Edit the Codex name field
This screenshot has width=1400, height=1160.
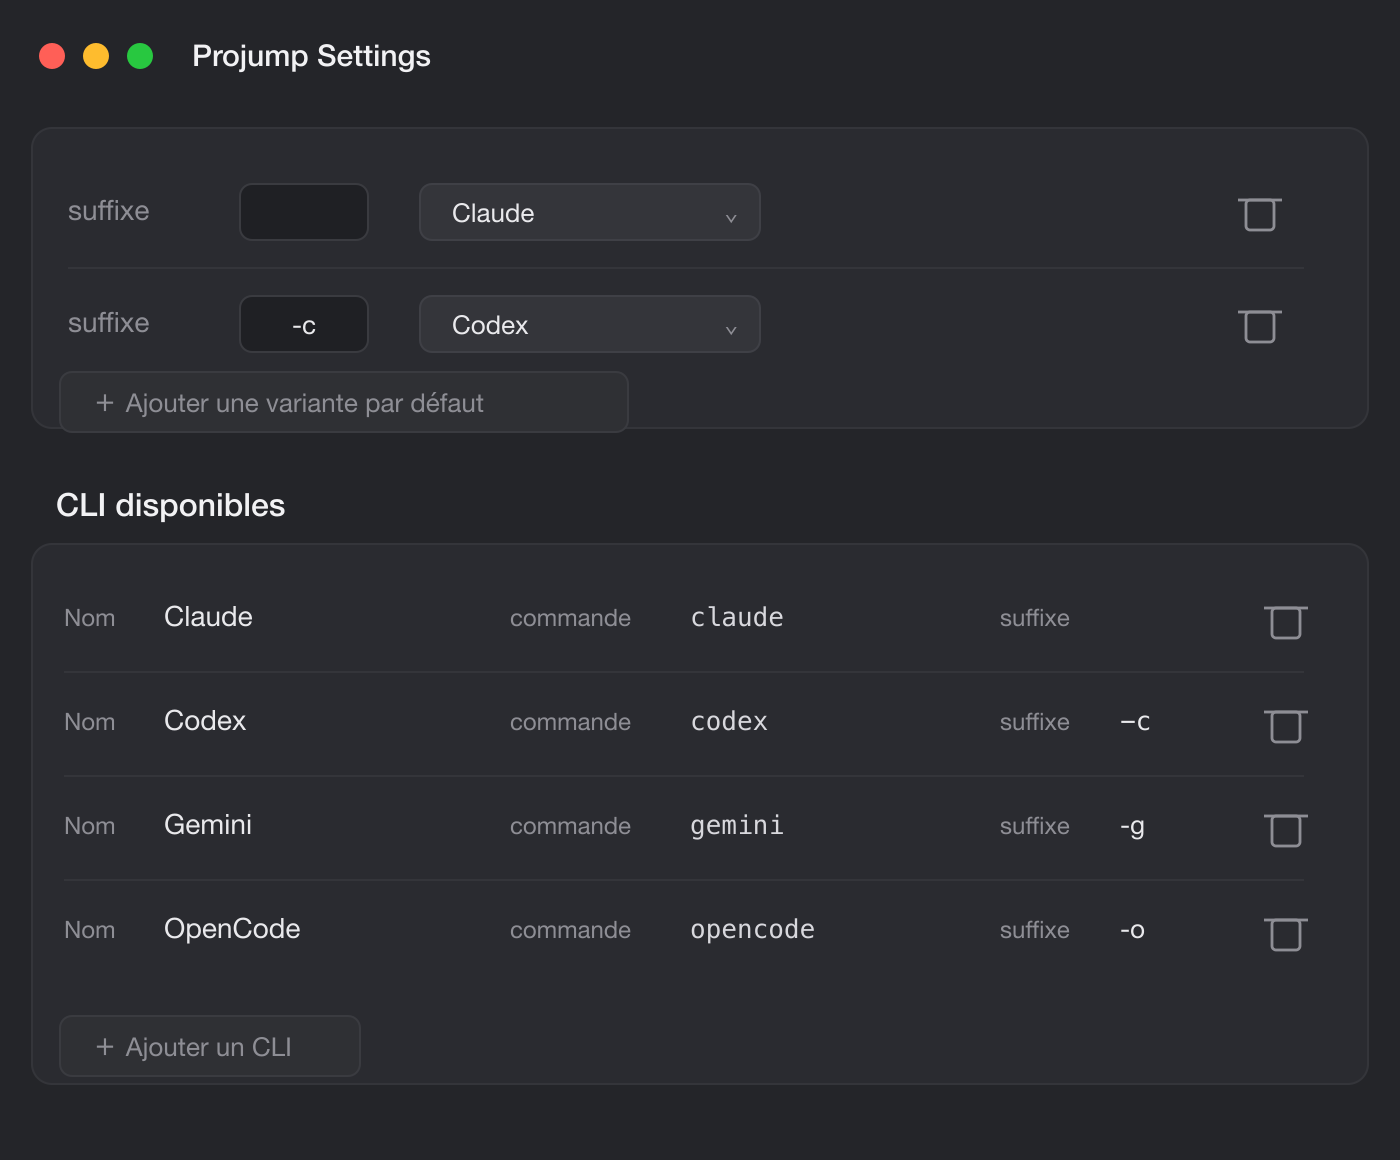click(x=205, y=721)
